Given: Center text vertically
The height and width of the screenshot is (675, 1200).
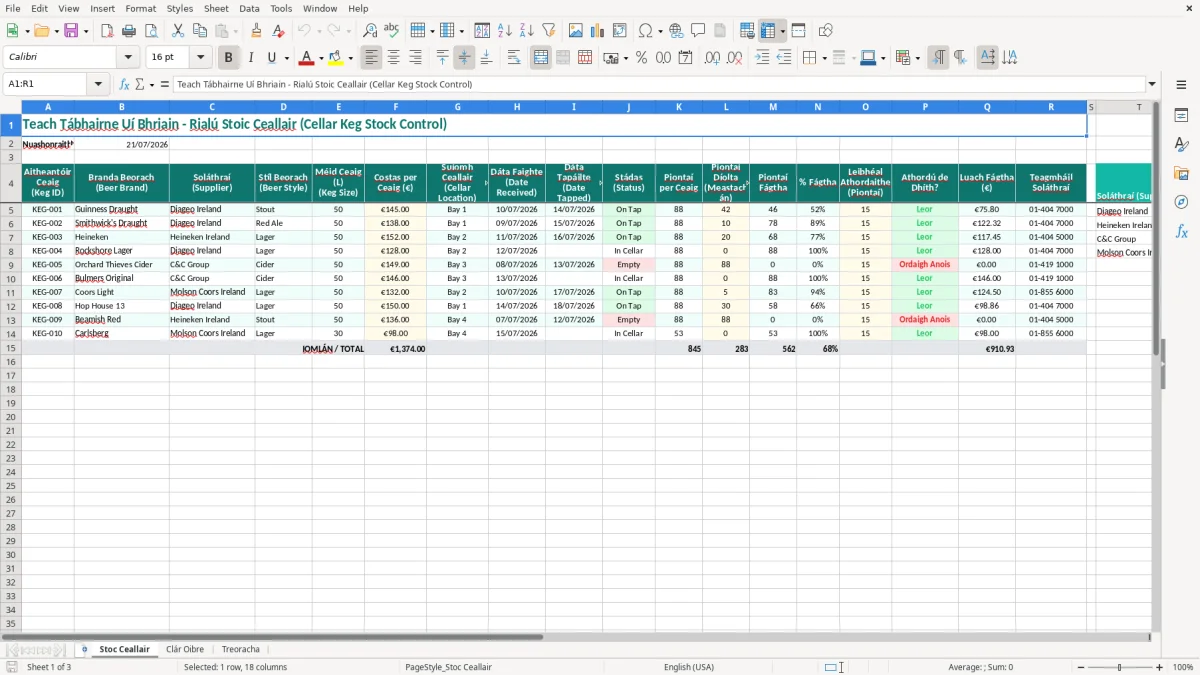Looking at the screenshot, I should pyautogui.click(x=464, y=58).
